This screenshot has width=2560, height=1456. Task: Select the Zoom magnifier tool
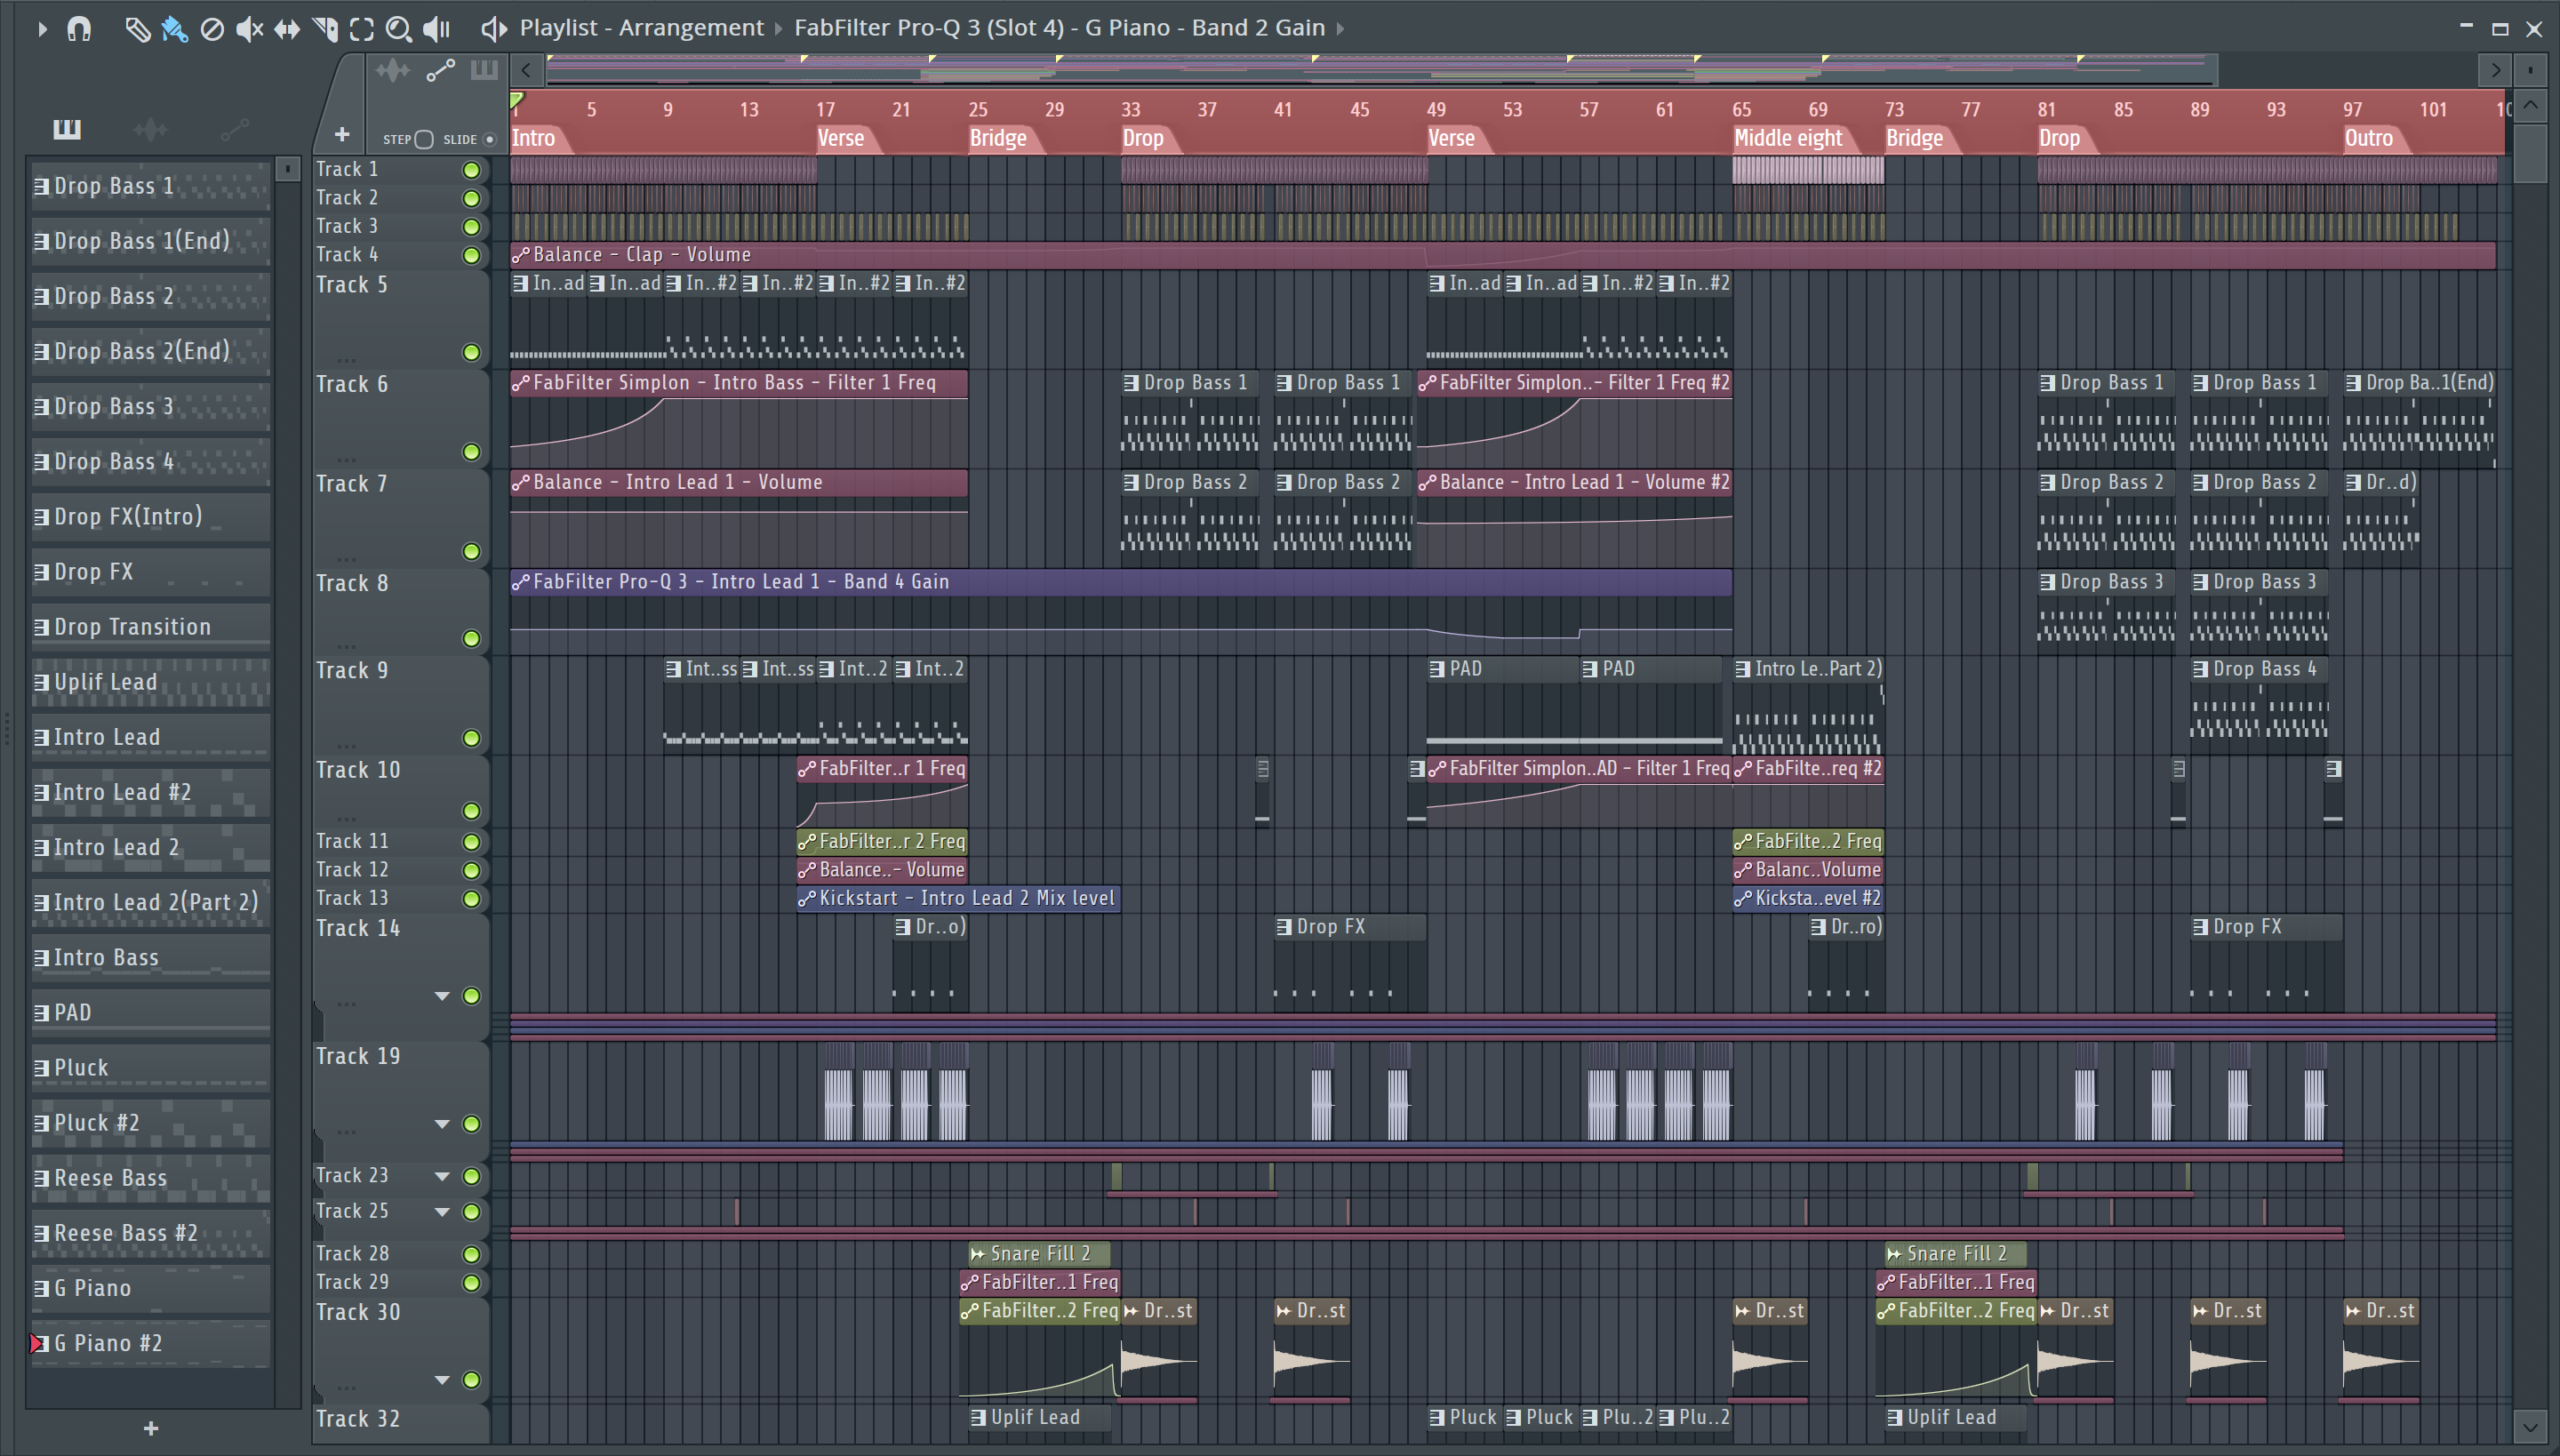[398, 29]
